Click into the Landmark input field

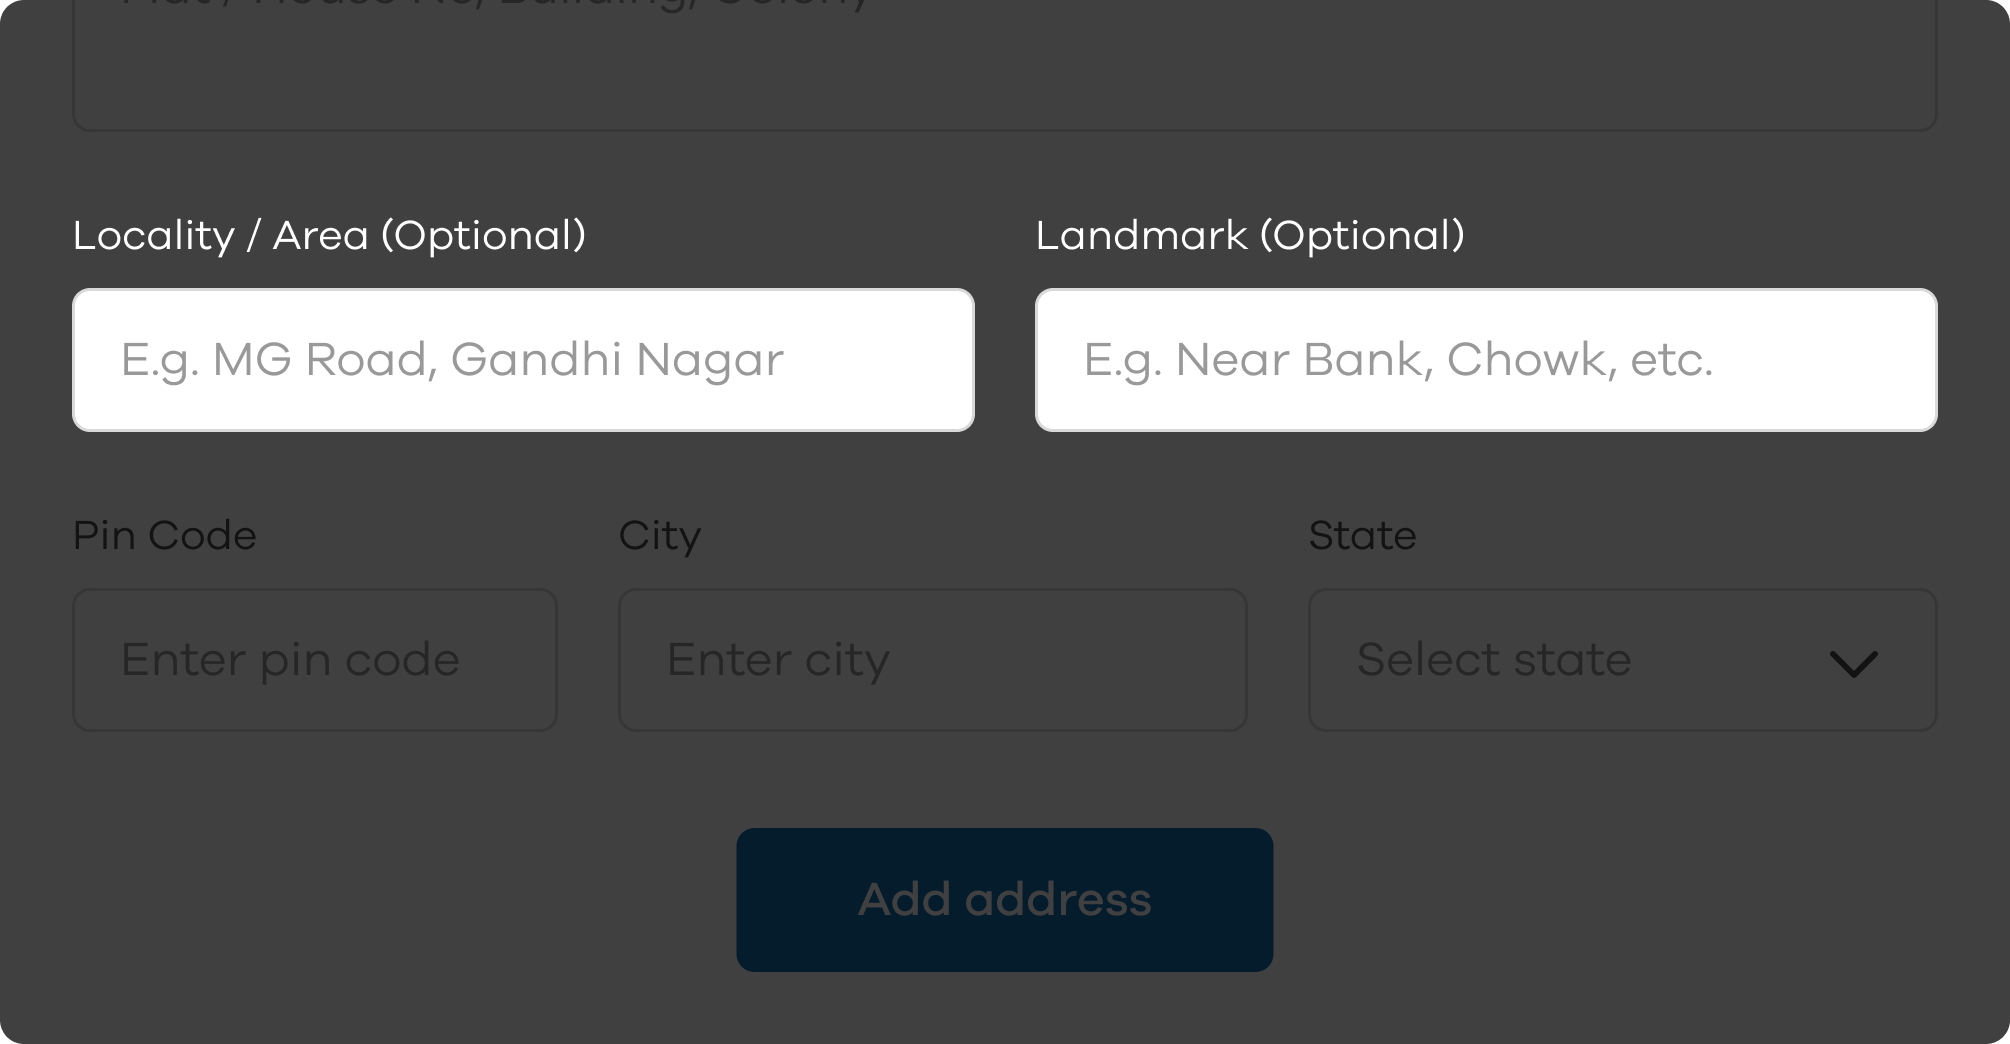click(1485, 360)
